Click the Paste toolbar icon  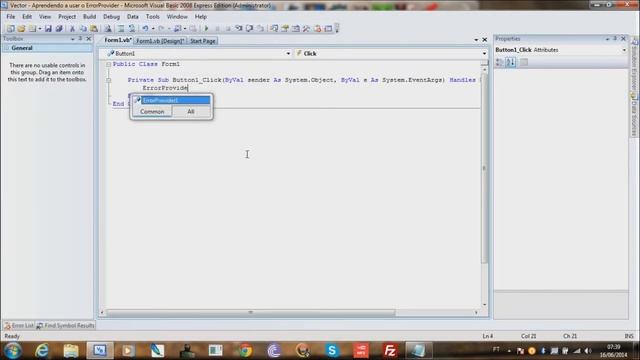click(x=94, y=29)
